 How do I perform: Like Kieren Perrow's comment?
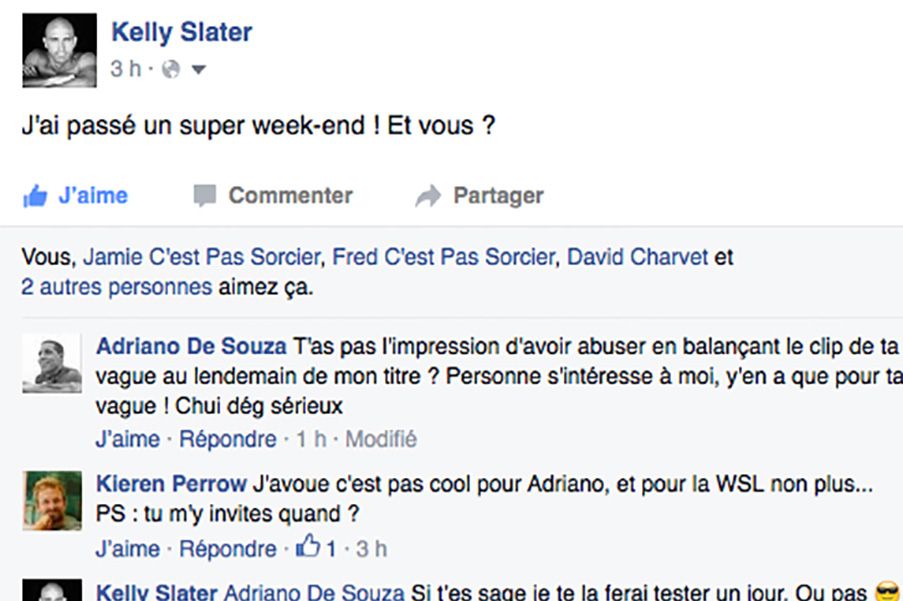[x=127, y=549]
